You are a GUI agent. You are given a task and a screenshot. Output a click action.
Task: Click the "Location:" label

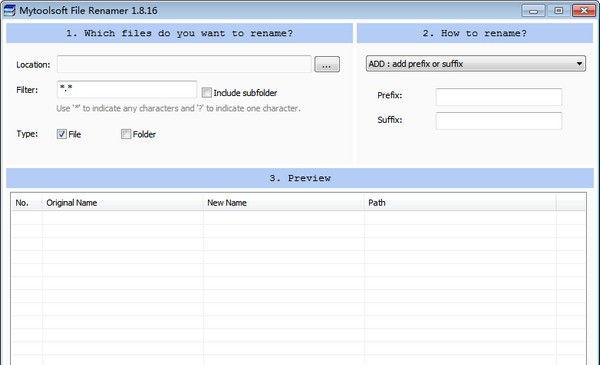click(x=33, y=65)
